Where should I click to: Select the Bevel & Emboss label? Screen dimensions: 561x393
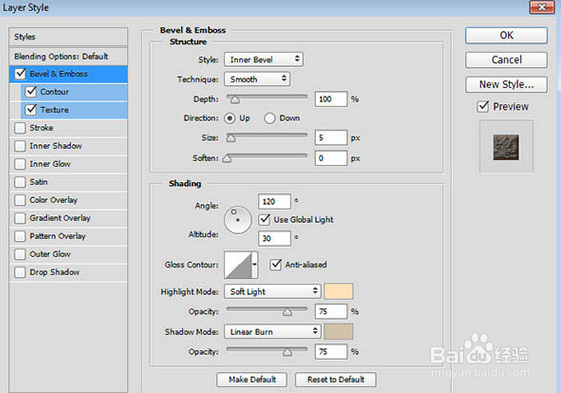59,74
